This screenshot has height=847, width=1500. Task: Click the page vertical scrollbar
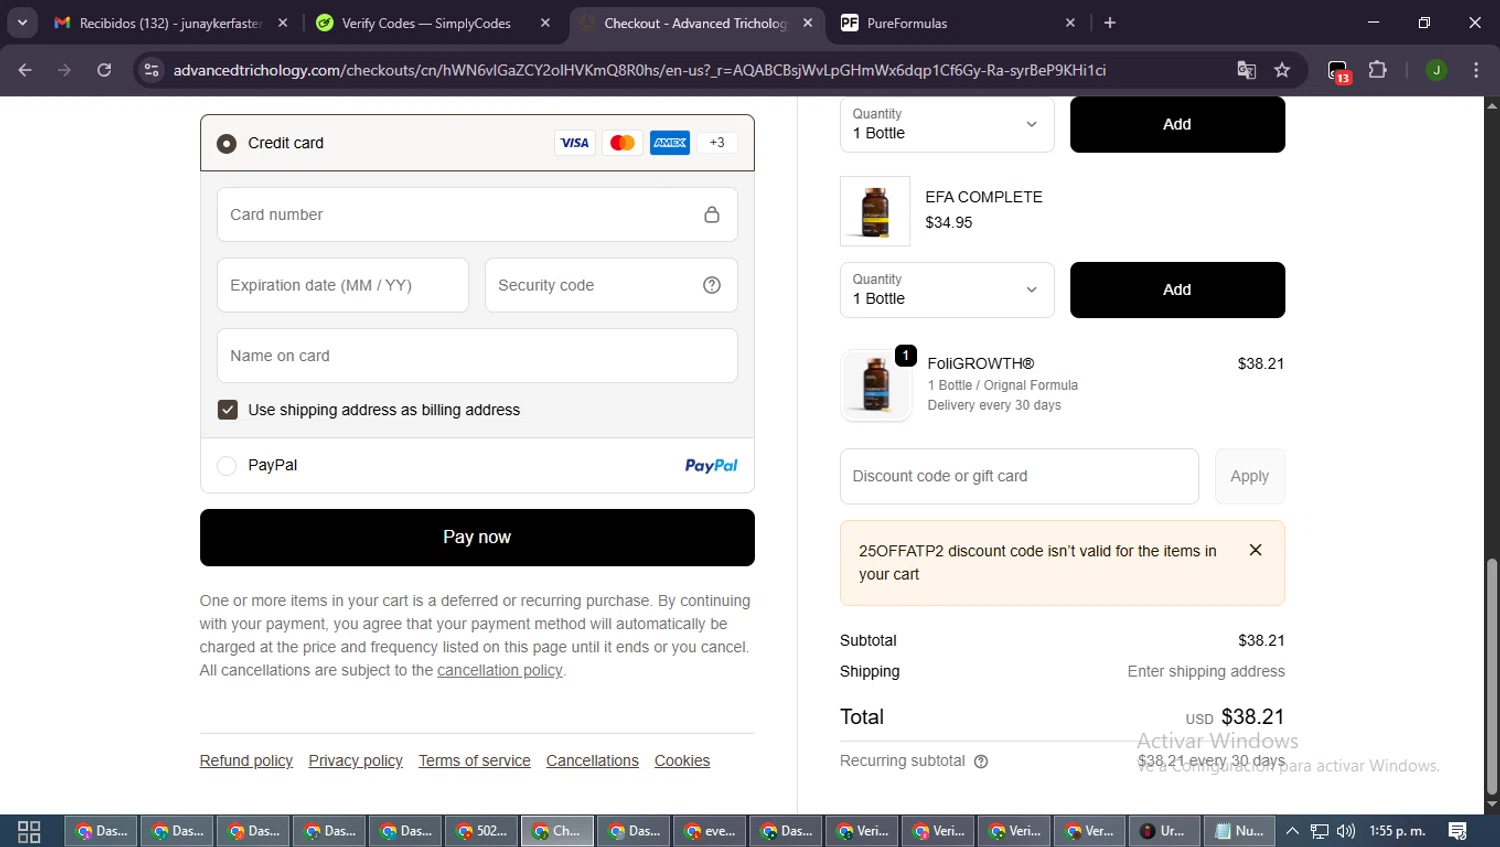tap(1492, 677)
